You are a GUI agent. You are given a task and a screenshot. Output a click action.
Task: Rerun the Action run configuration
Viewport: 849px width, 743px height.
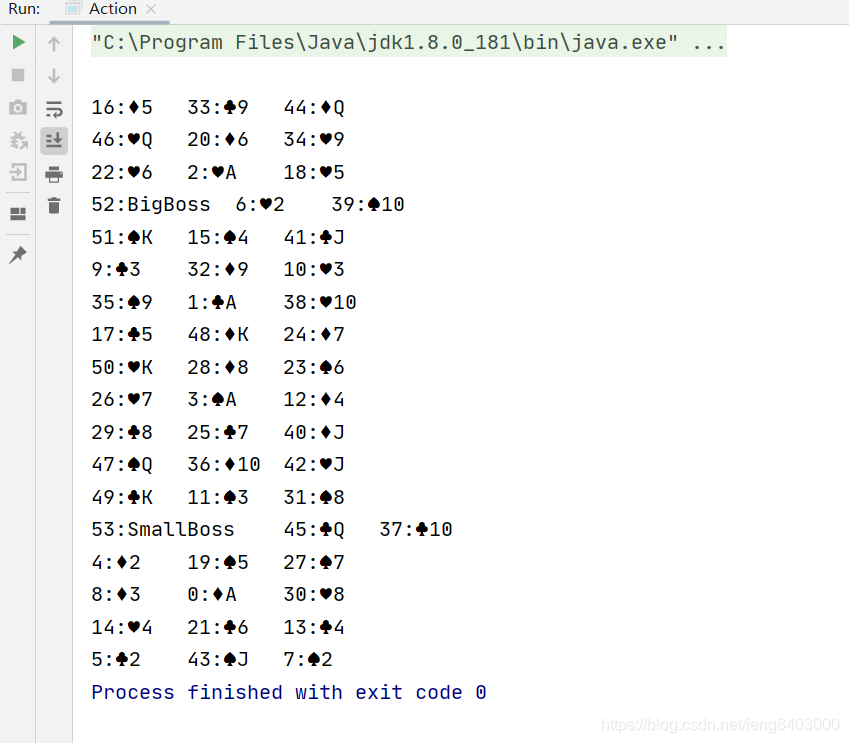point(18,42)
